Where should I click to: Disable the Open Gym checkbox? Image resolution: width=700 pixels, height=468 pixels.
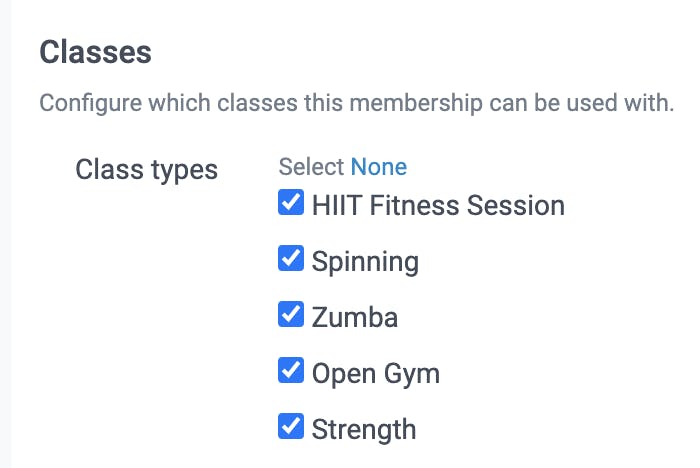coord(291,372)
